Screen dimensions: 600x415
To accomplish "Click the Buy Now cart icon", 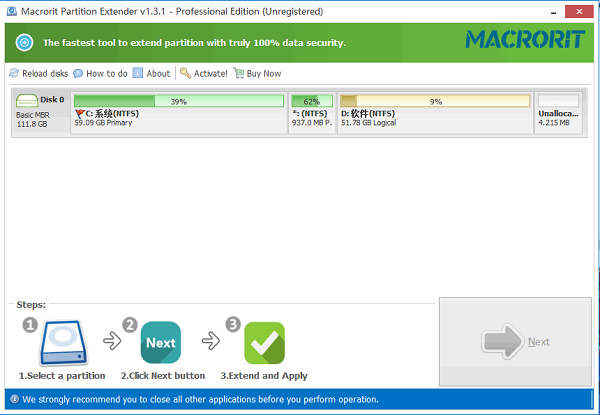I will 239,73.
